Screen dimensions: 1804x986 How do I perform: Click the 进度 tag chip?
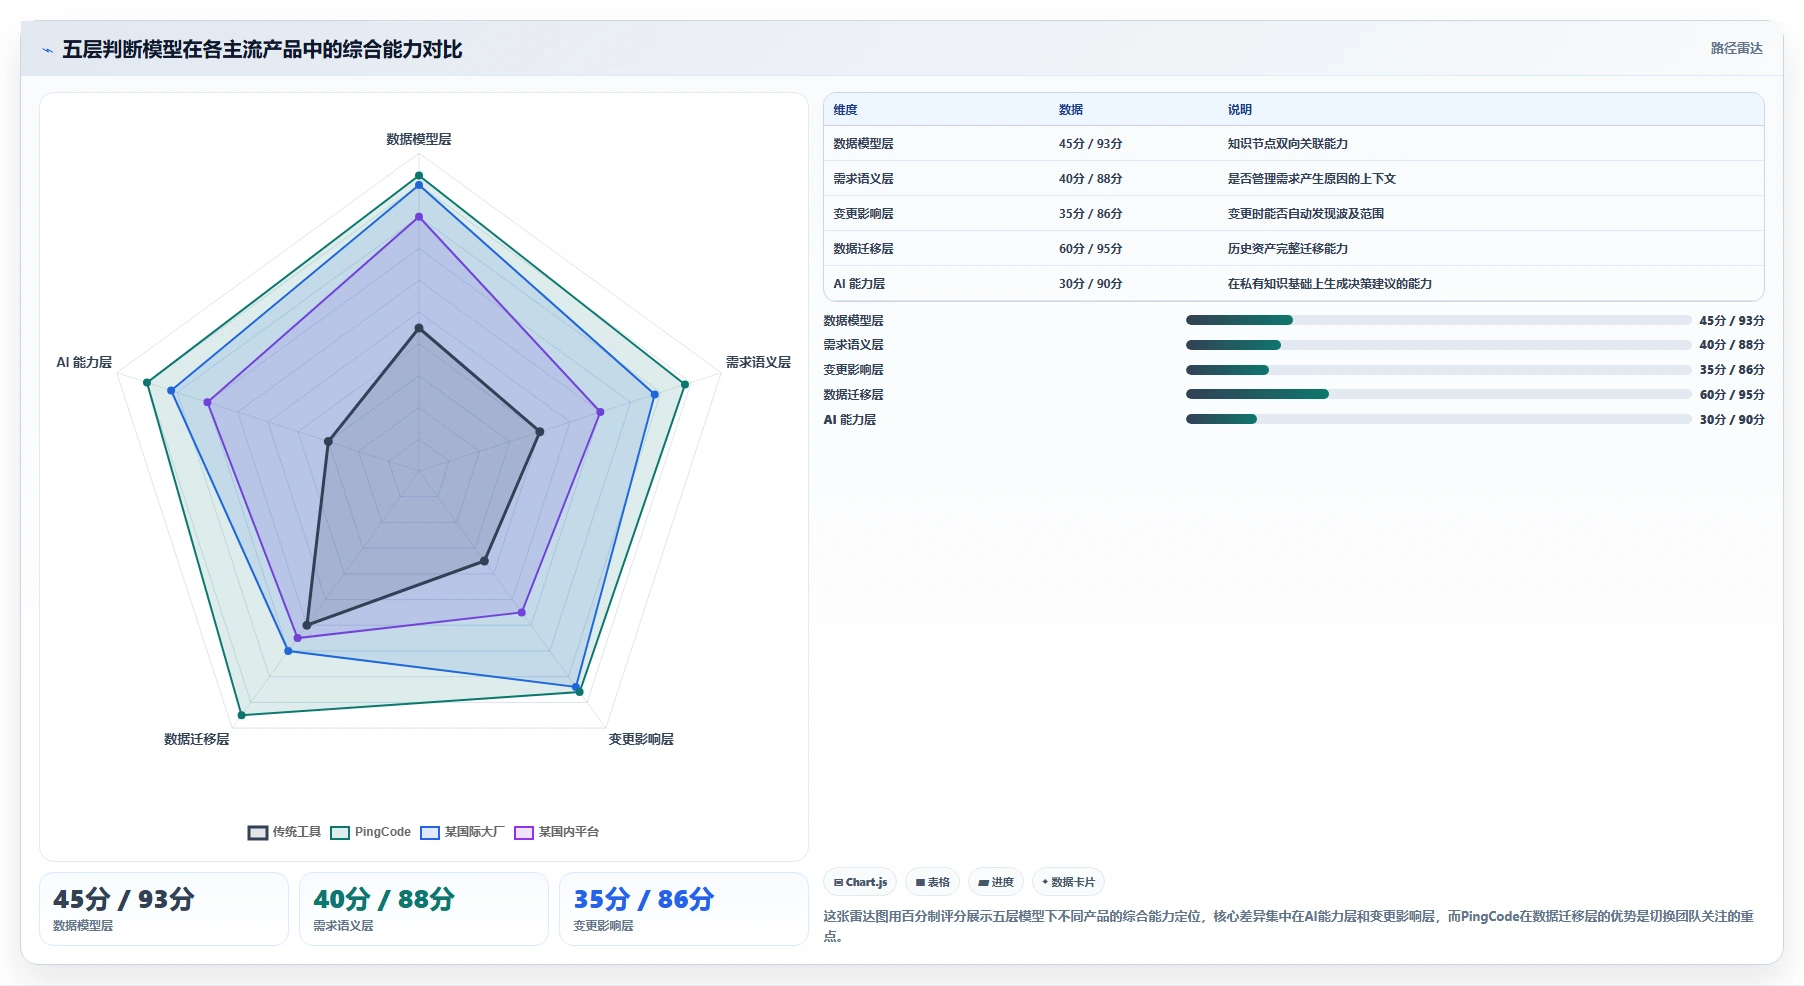point(996,882)
